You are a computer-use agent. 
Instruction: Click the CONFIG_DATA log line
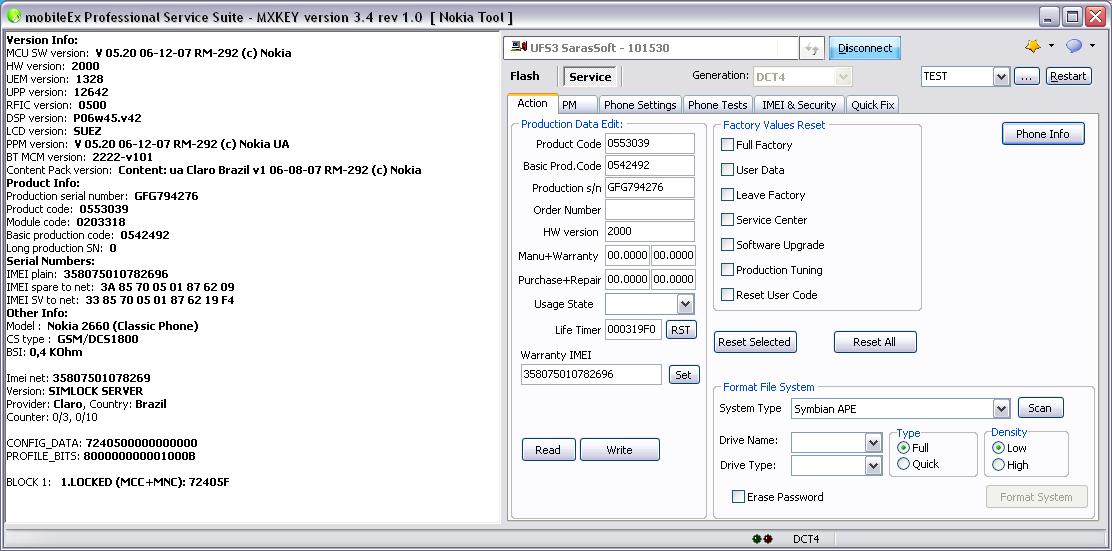point(101,443)
